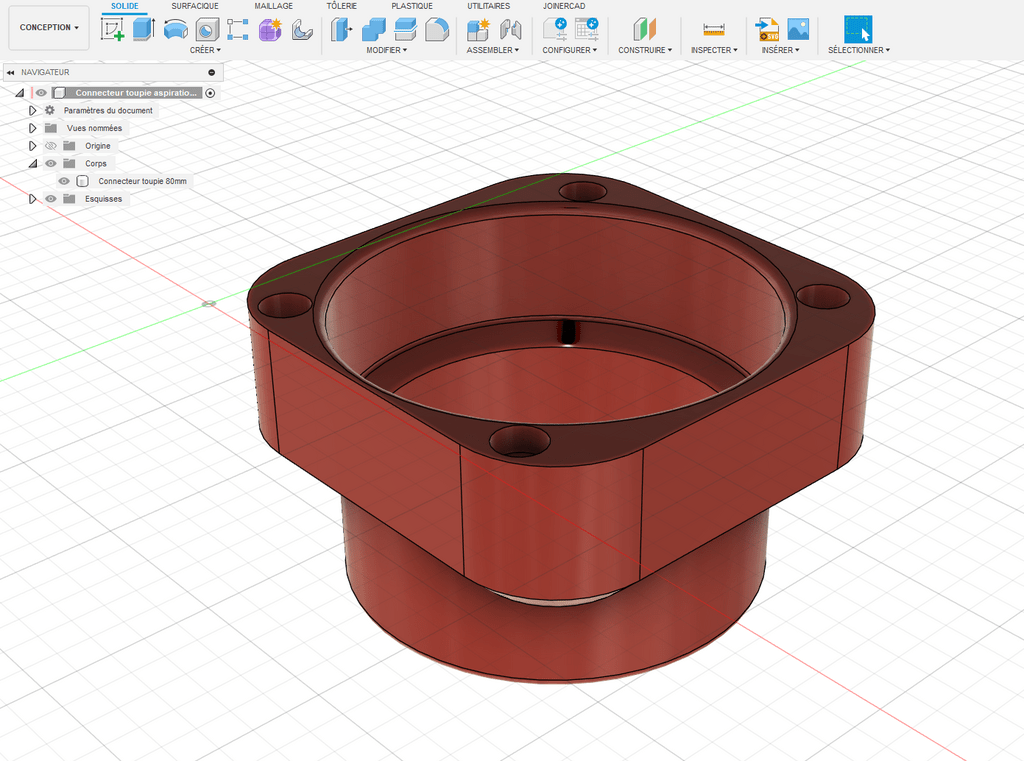
Task: Collapse the root component tree node
Action: [x=20, y=93]
